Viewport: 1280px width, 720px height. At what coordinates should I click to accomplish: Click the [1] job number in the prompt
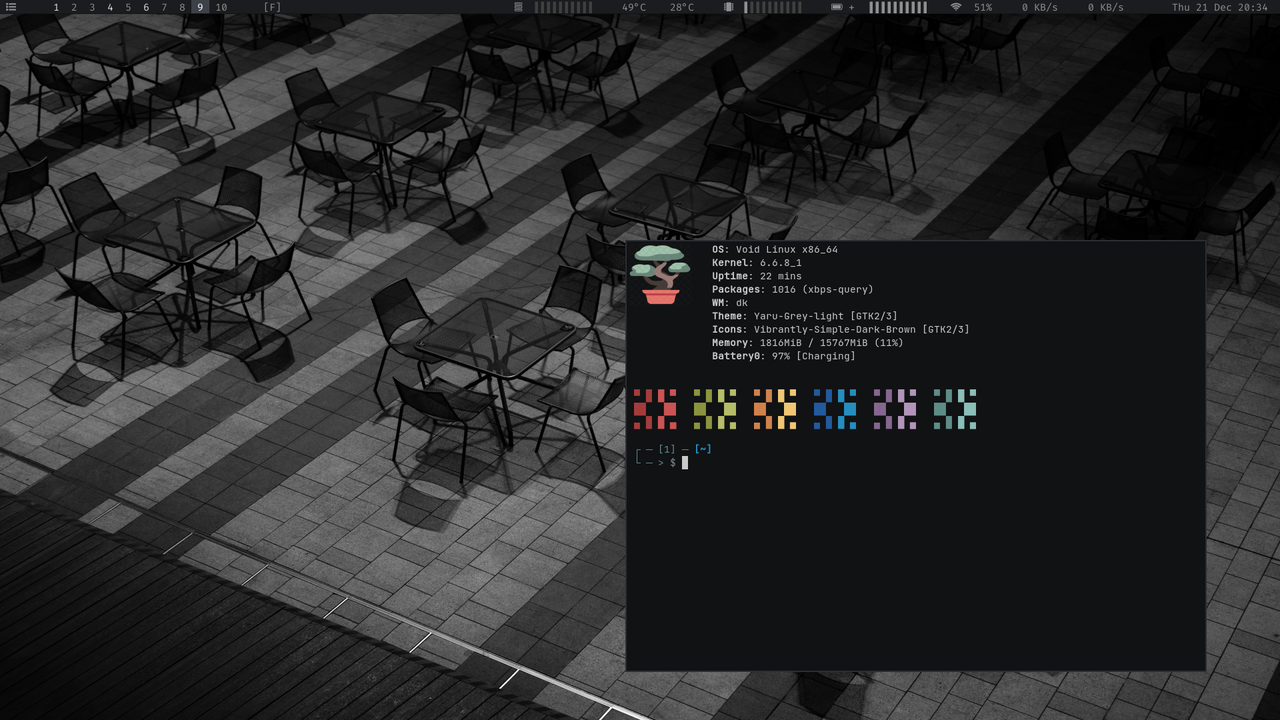coord(667,449)
